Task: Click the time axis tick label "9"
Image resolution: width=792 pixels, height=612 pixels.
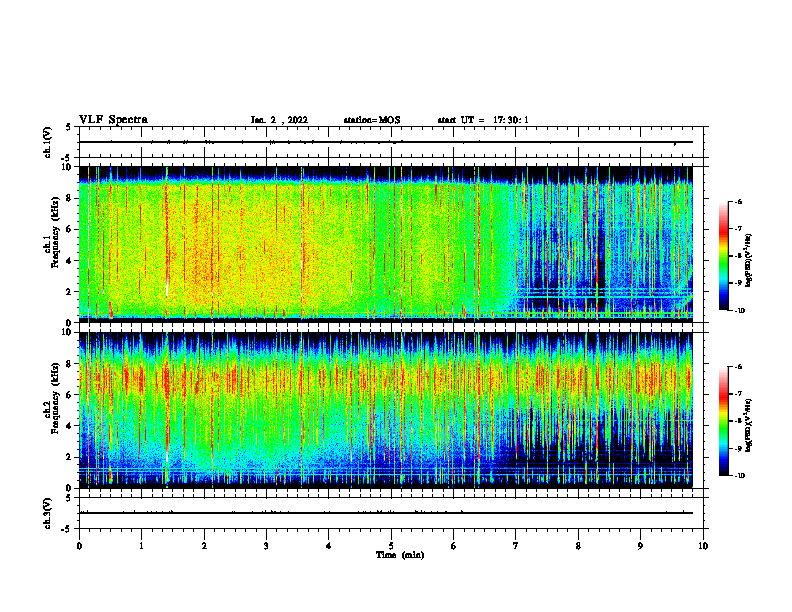Action: coord(640,546)
